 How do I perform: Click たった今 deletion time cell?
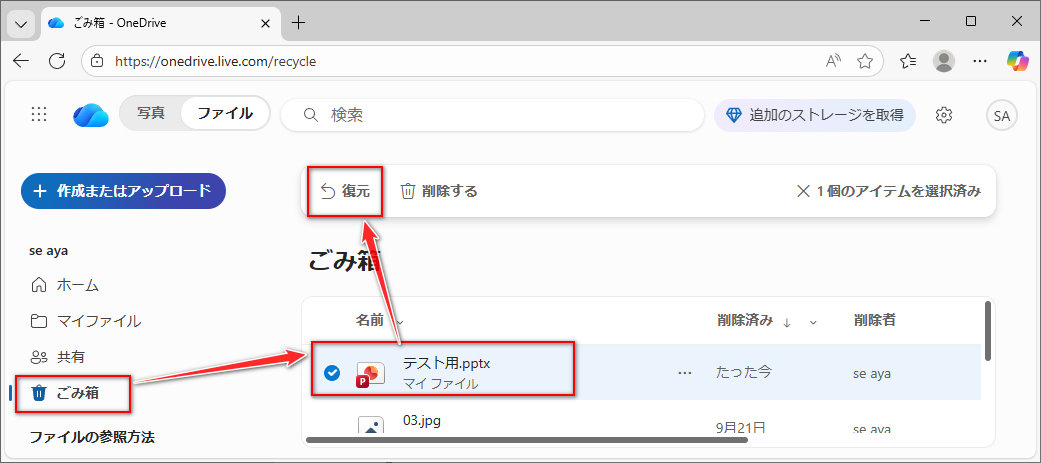(x=744, y=373)
